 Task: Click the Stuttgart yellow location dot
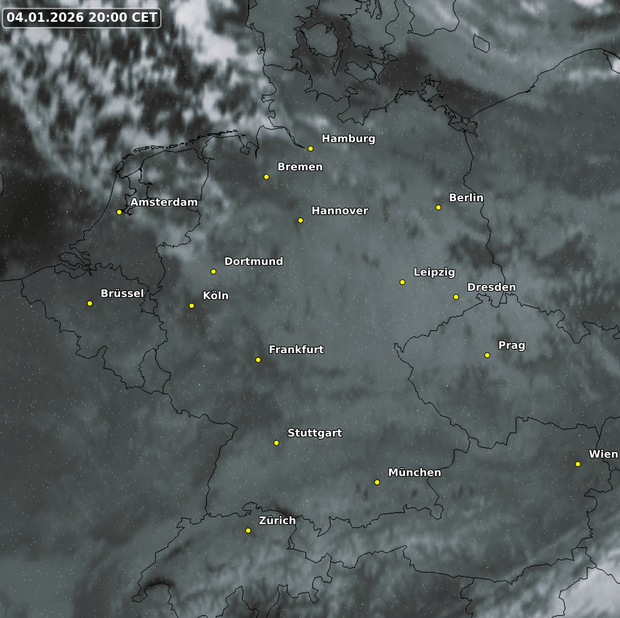click(x=277, y=442)
